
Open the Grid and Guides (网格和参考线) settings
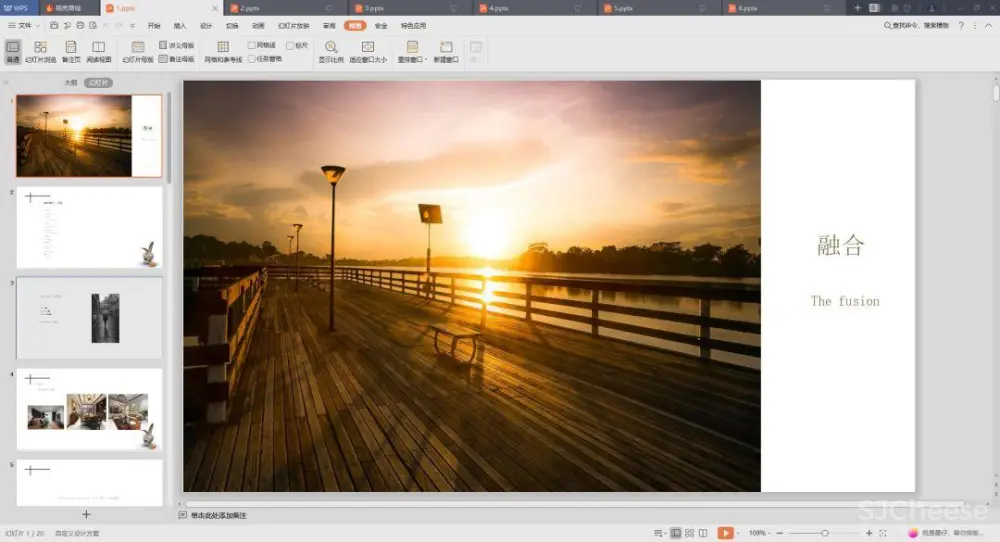[x=223, y=52]
